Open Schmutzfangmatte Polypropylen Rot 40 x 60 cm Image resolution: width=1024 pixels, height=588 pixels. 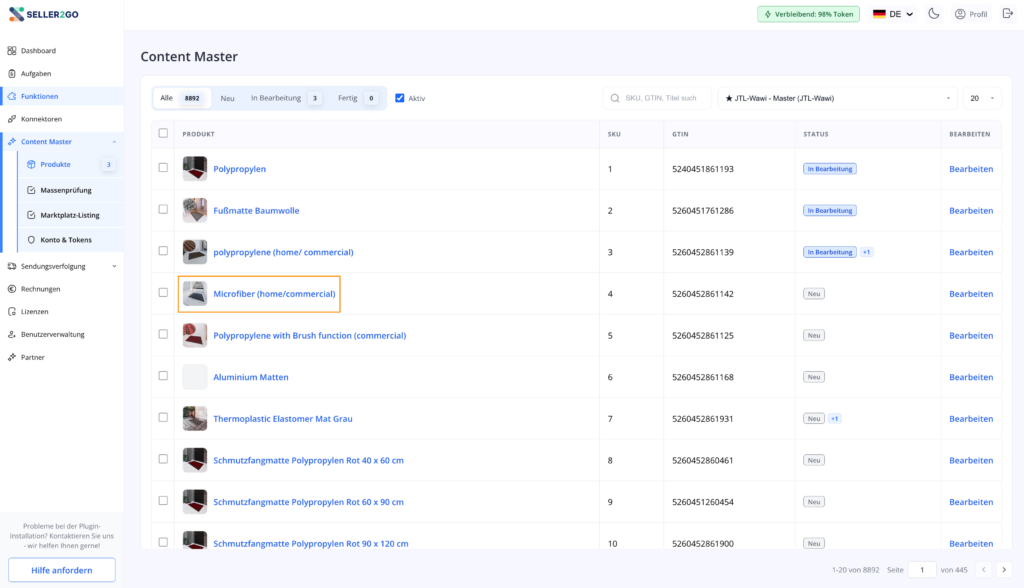coord(308,460)
